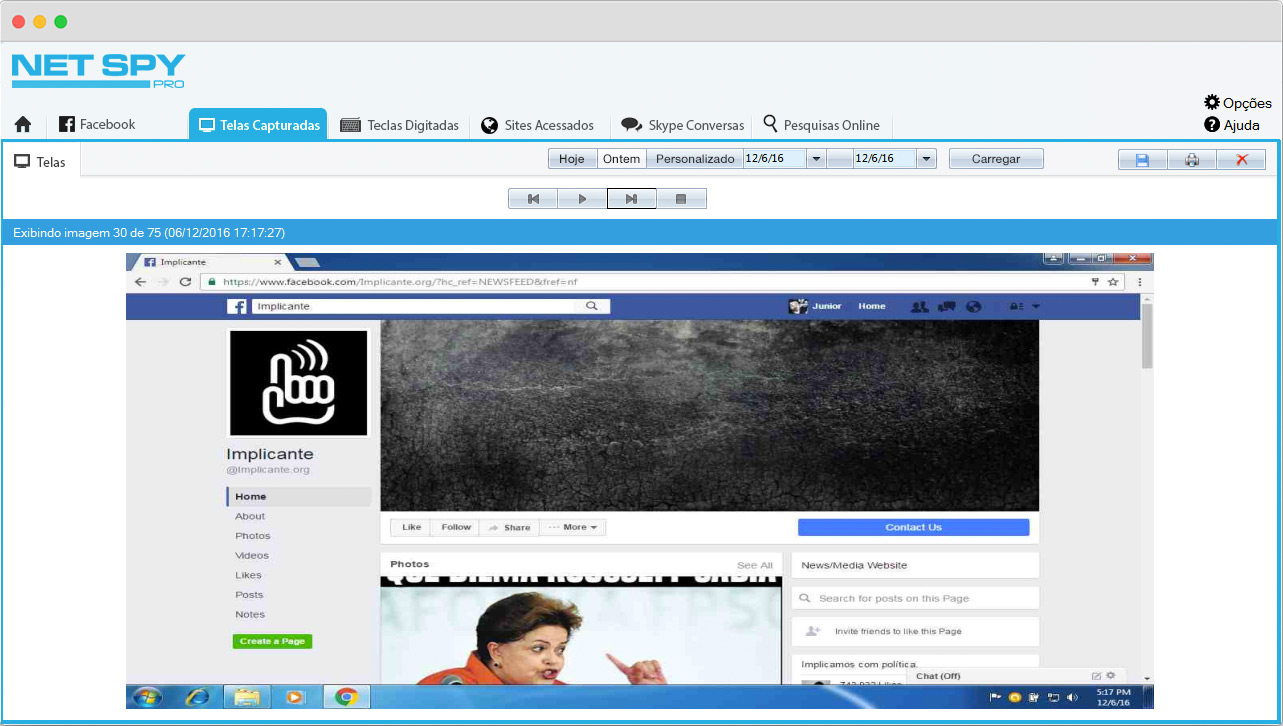Jump to the first captured image
Image resolution: width=1283 pixels, height=726 pixels.
533,199
